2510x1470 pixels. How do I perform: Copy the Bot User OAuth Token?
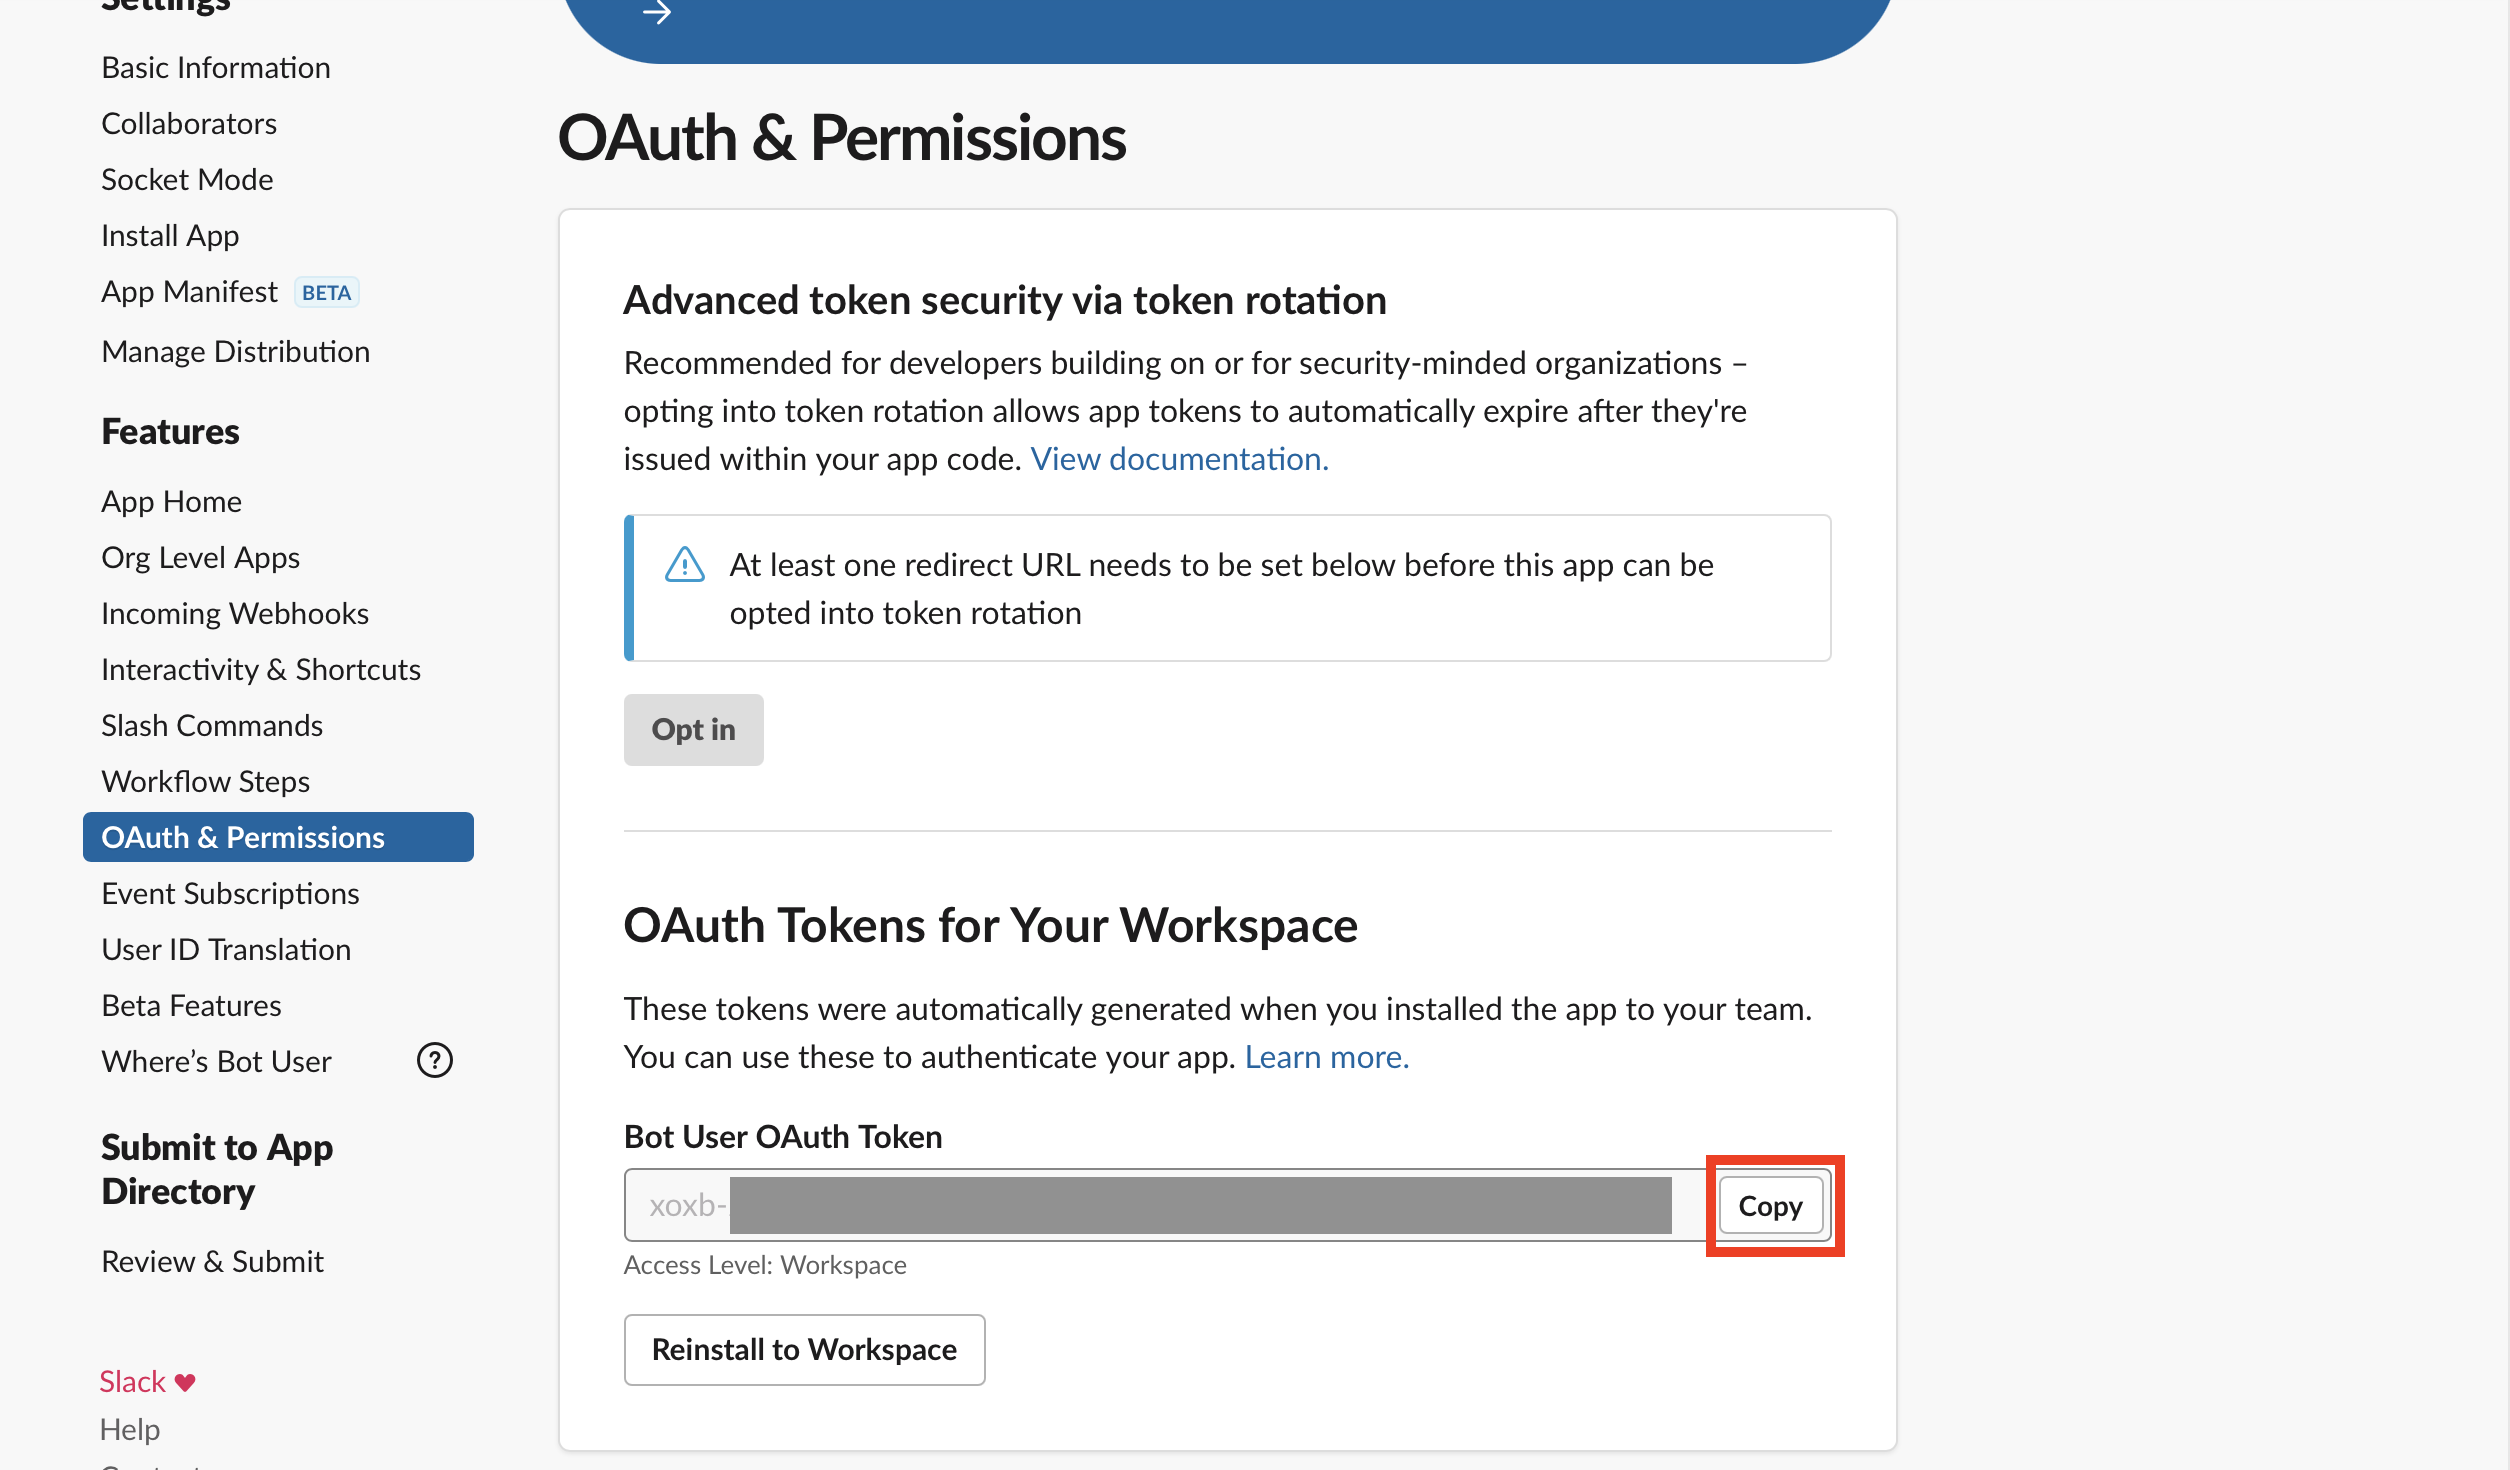tap(1770, 1206)
